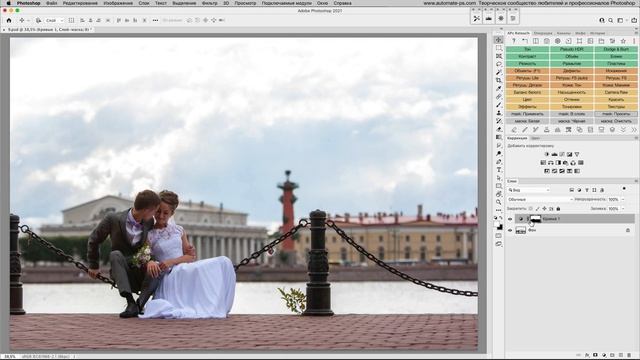Viewport: 640px width, 360px height.
Task: Click the маска: Чёрная button
Action: point(572,121)
